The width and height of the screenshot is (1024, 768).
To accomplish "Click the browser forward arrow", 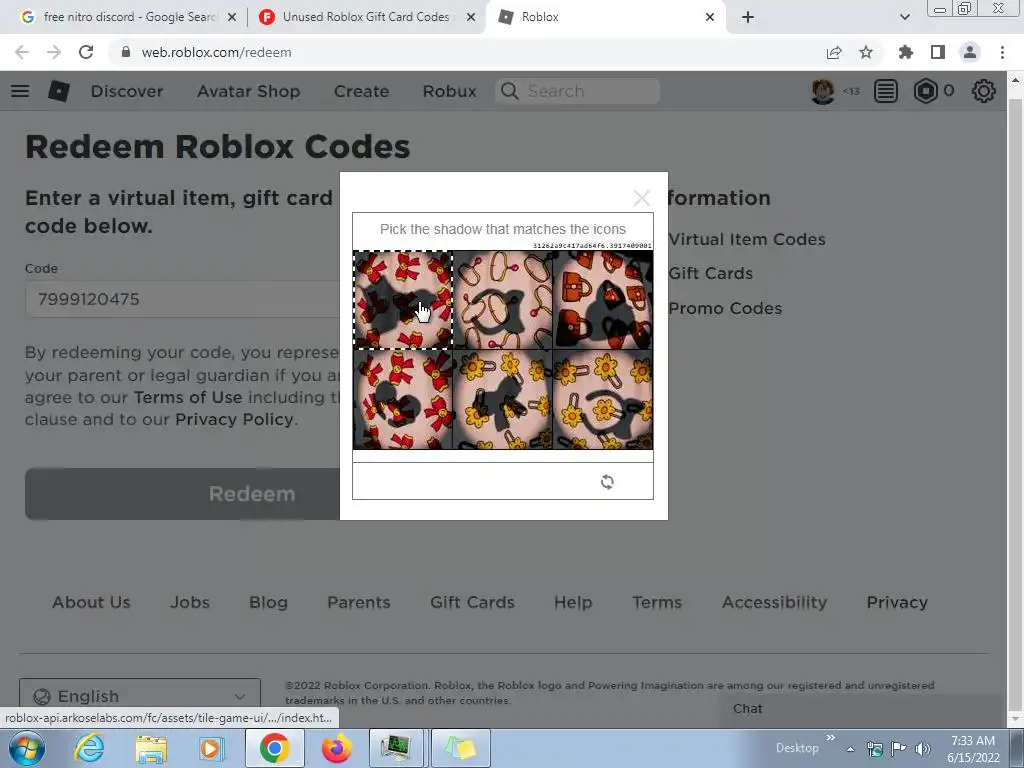I will tap(54, 52).
